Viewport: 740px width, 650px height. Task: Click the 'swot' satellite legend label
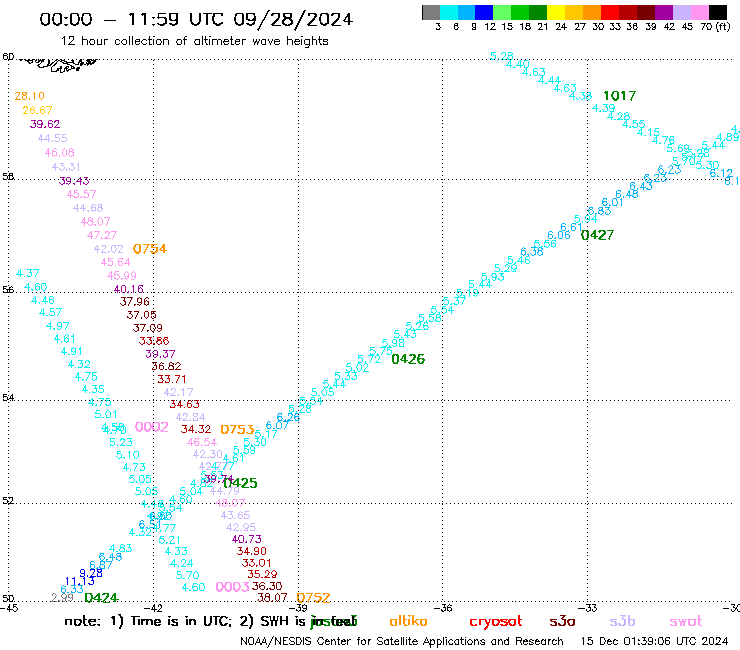pyautogui.click(x=686, y=622)
